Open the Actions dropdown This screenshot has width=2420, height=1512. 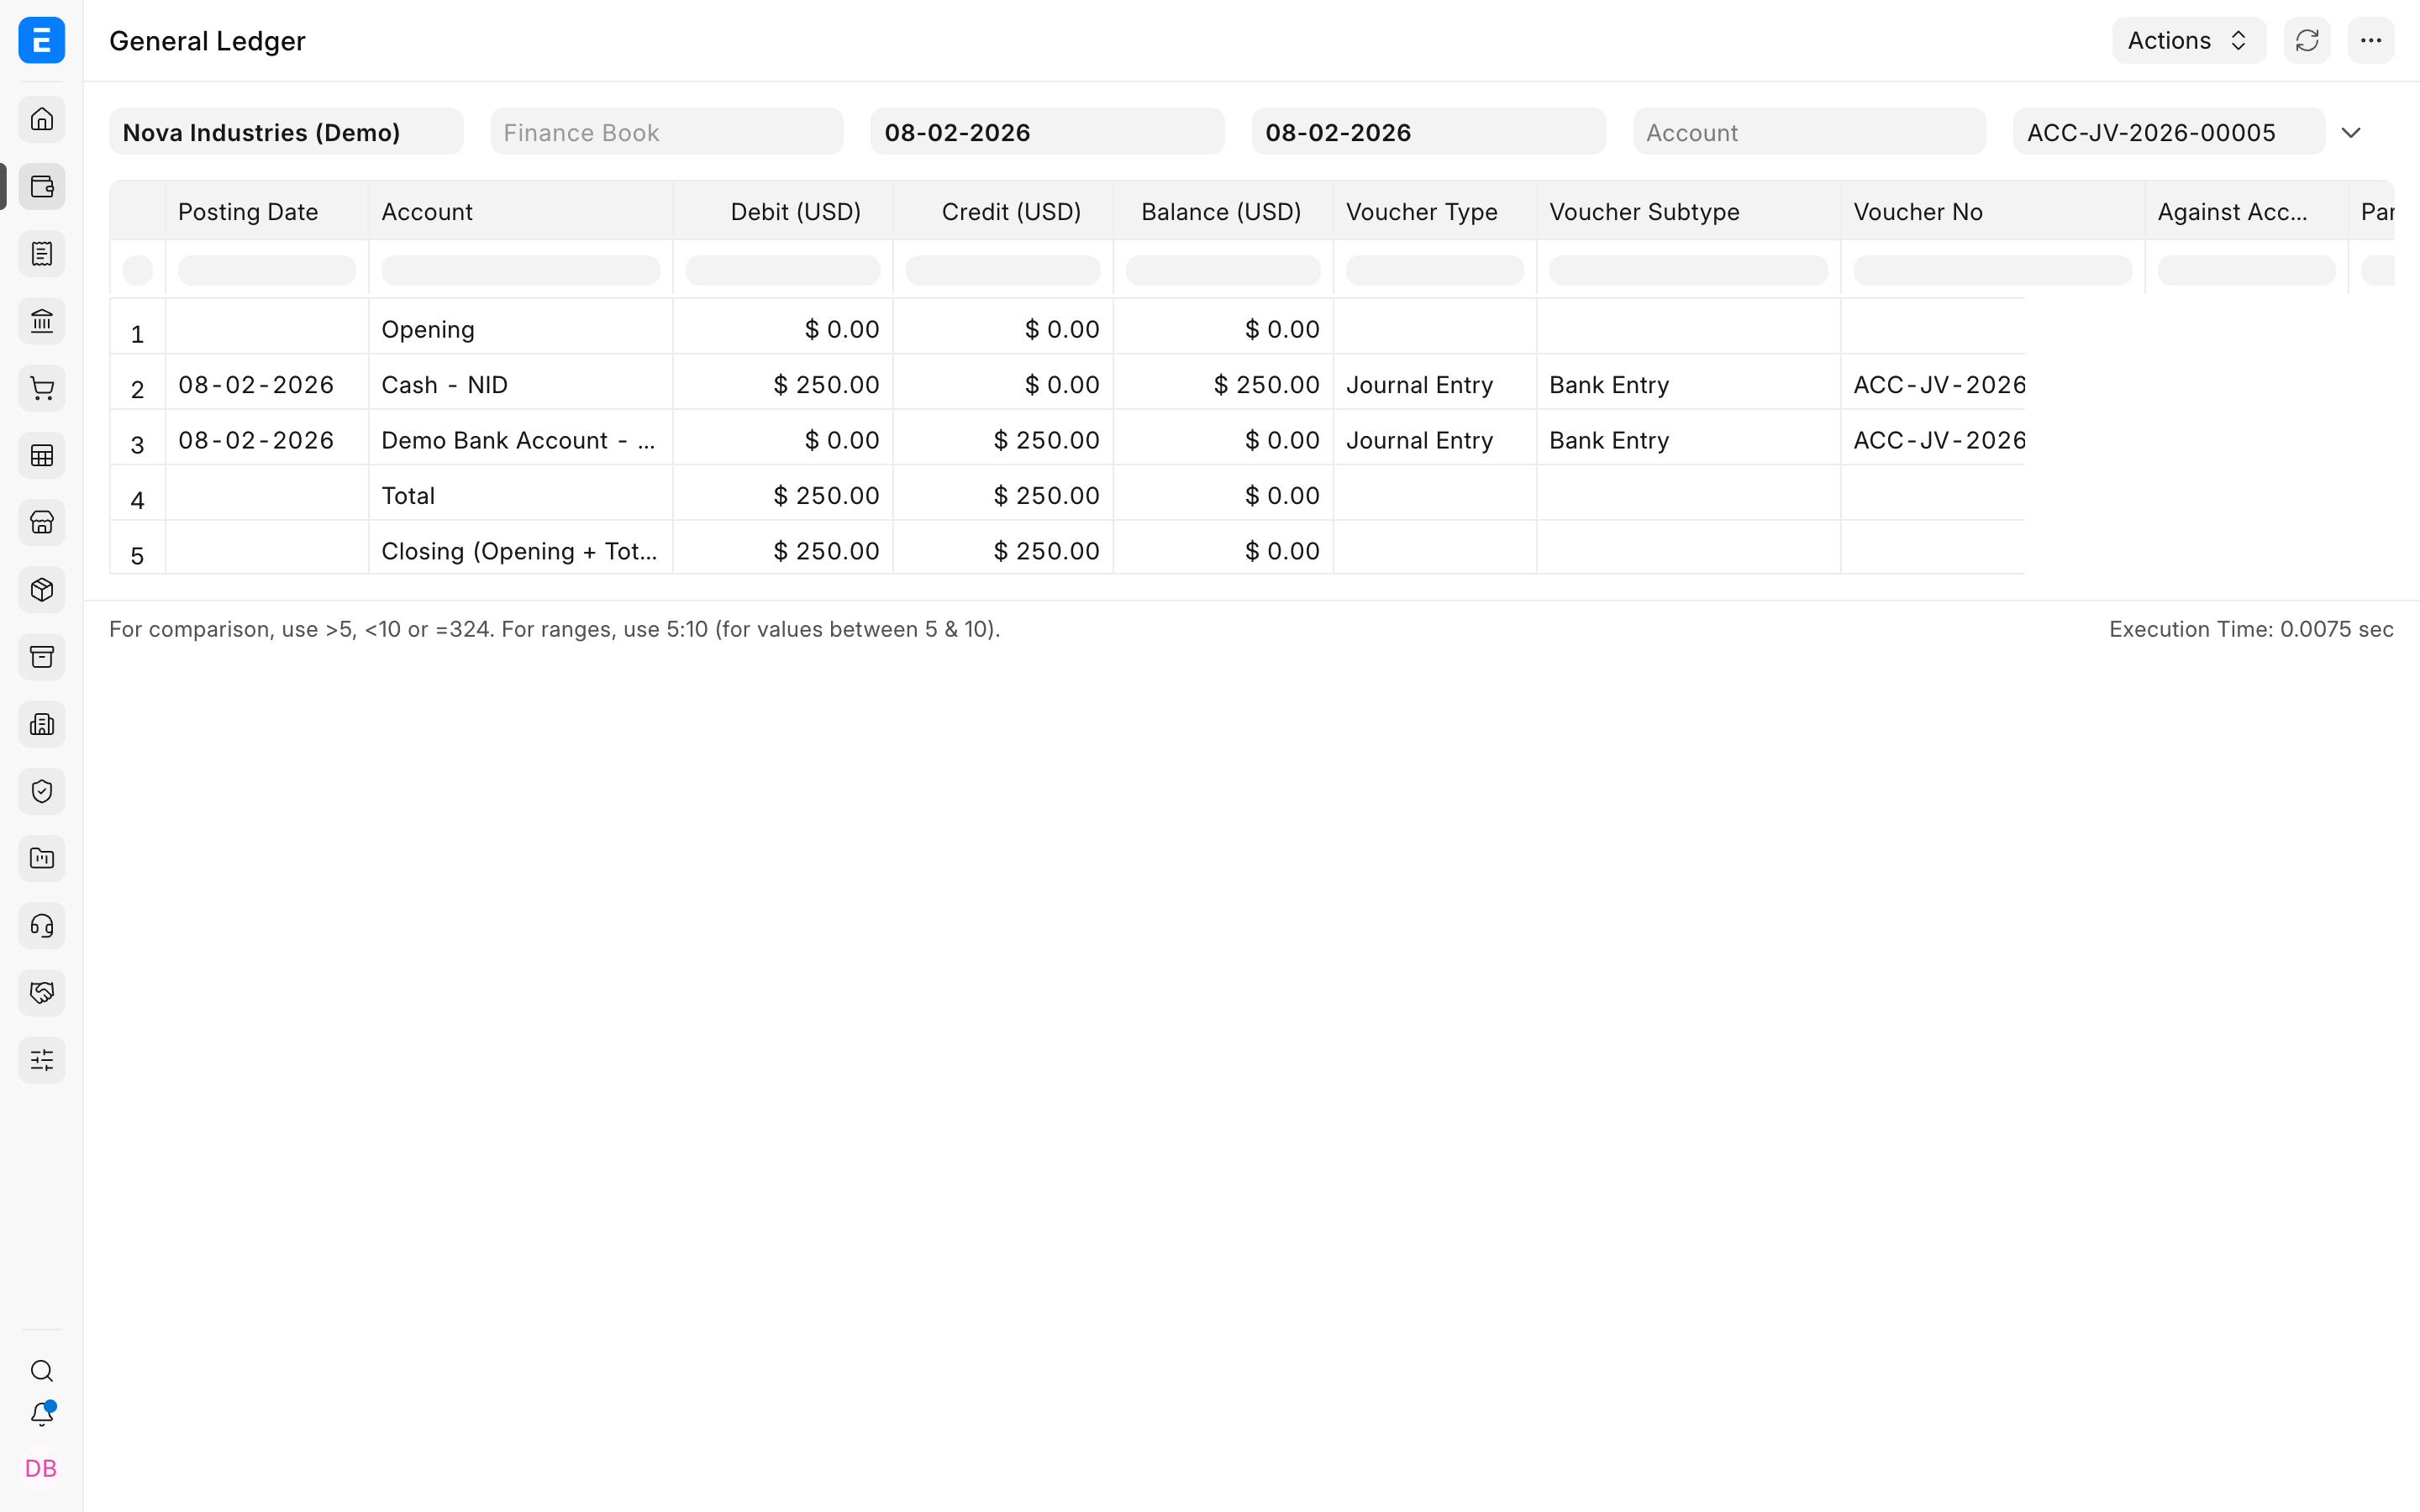(2189, 40)
